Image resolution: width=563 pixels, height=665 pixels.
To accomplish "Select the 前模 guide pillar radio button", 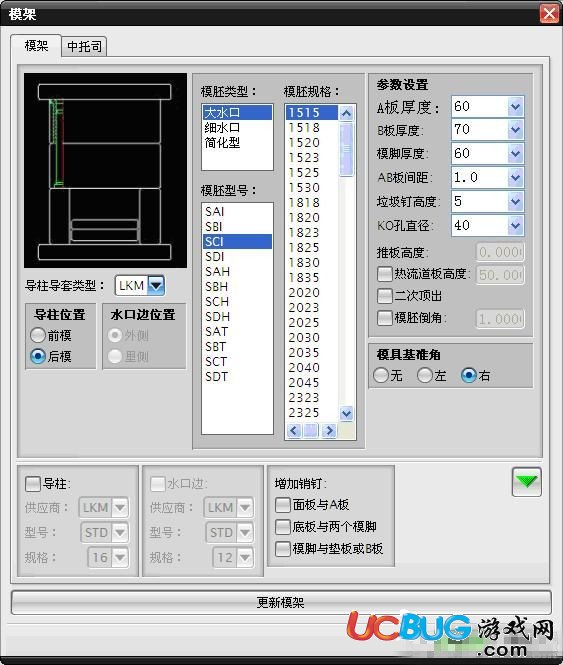I will tap(38, 335).
